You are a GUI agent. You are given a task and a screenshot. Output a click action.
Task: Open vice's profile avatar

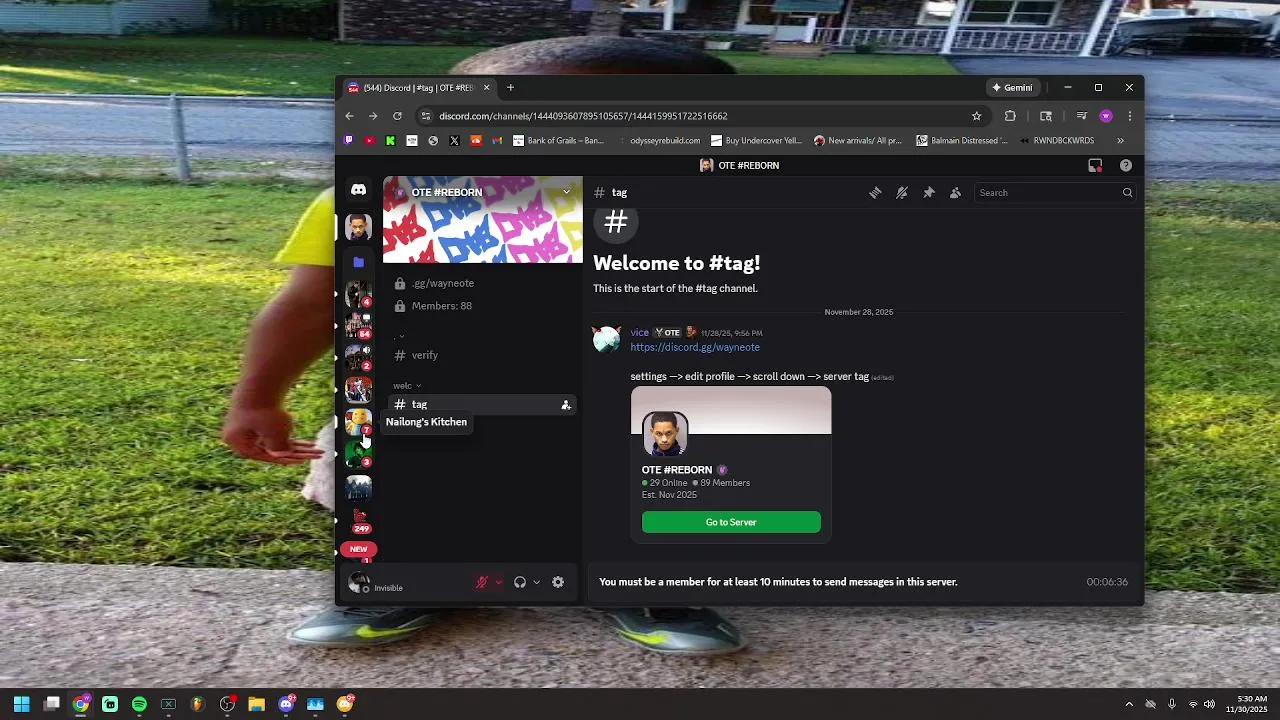tap(607, 340)
